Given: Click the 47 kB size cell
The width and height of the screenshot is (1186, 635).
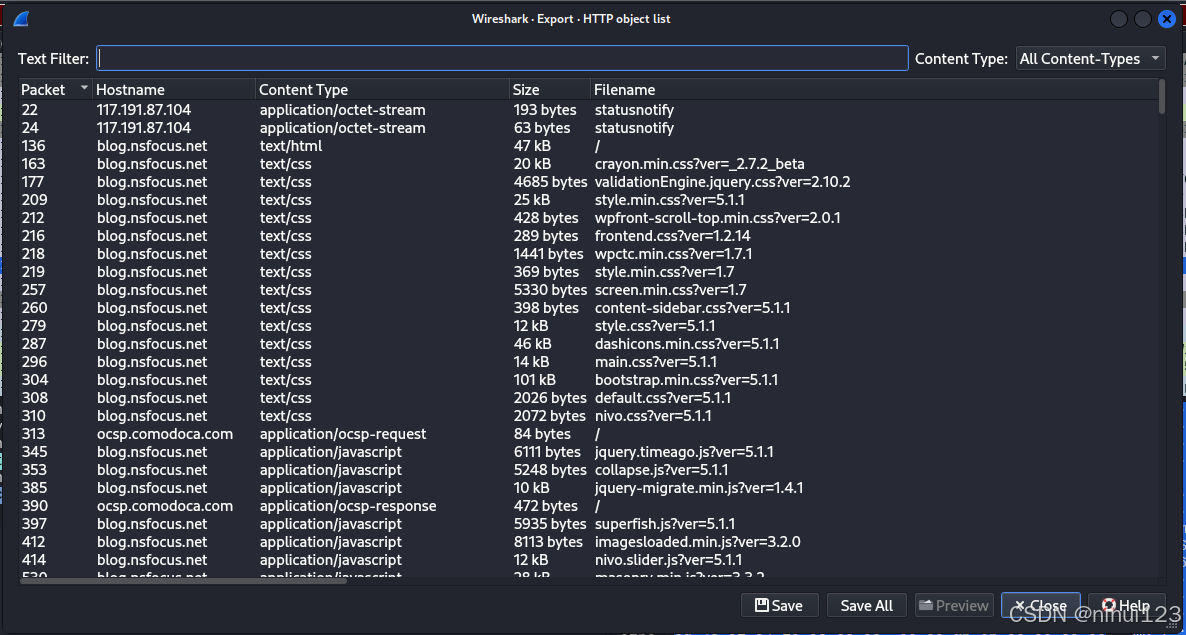Looking at the screenshot, I should [532, 146].
